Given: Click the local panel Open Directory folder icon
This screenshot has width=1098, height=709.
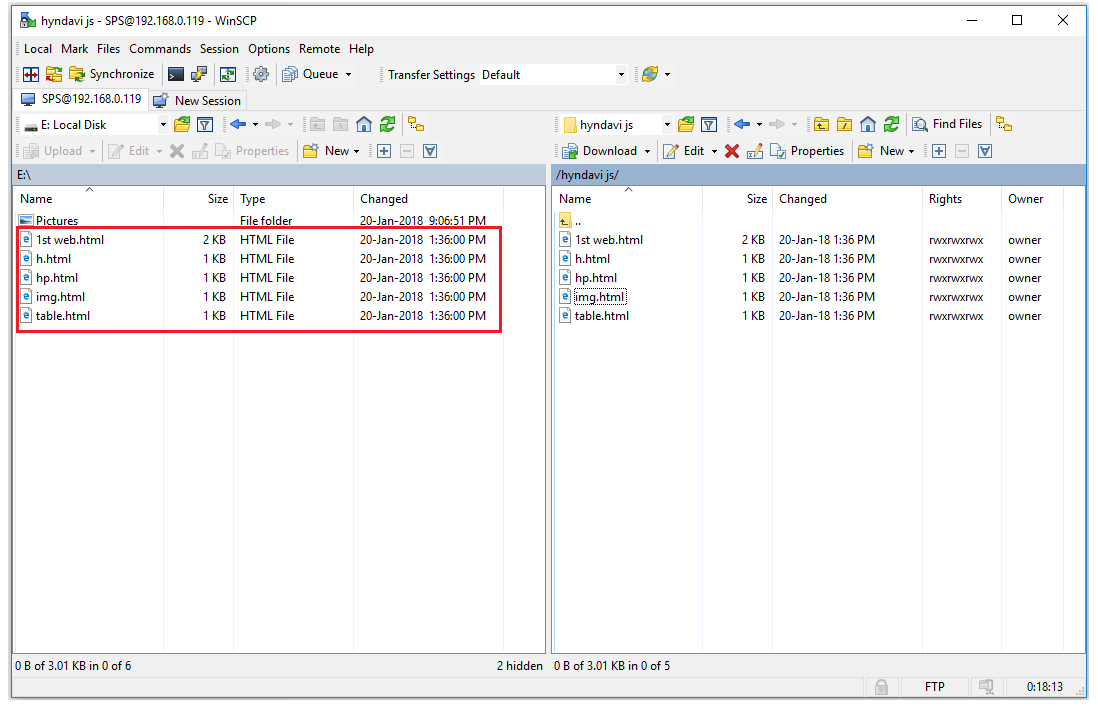Looking at the screenshot, I should coord(182,125).
